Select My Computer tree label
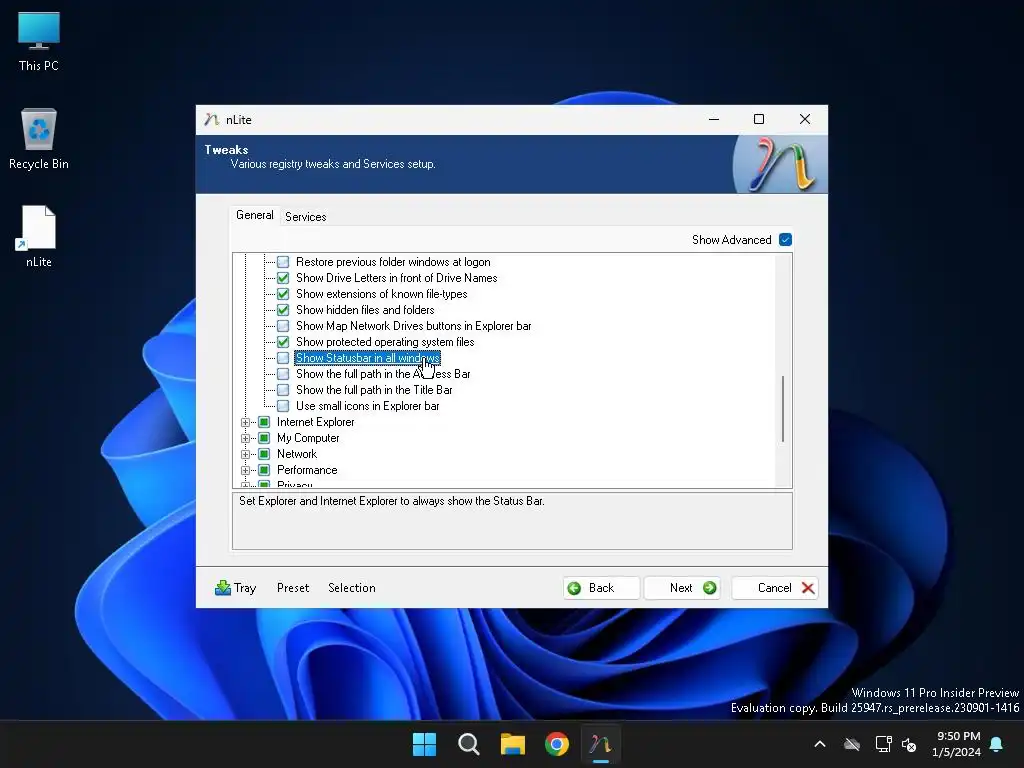The height and width of the screenshot is (768, 1024). coord(308,438)
